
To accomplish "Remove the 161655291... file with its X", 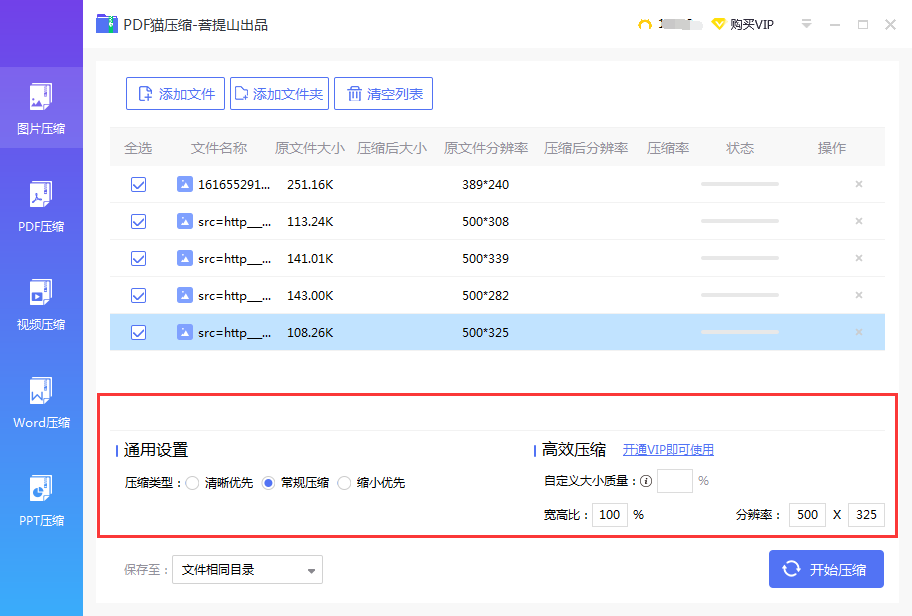I will [858, 184].
